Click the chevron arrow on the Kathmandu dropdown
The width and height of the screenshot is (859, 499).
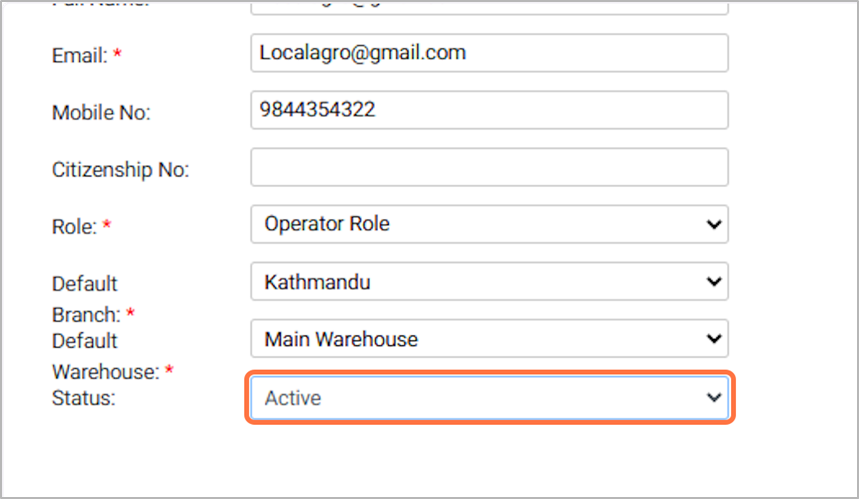(x=713, y=282)
